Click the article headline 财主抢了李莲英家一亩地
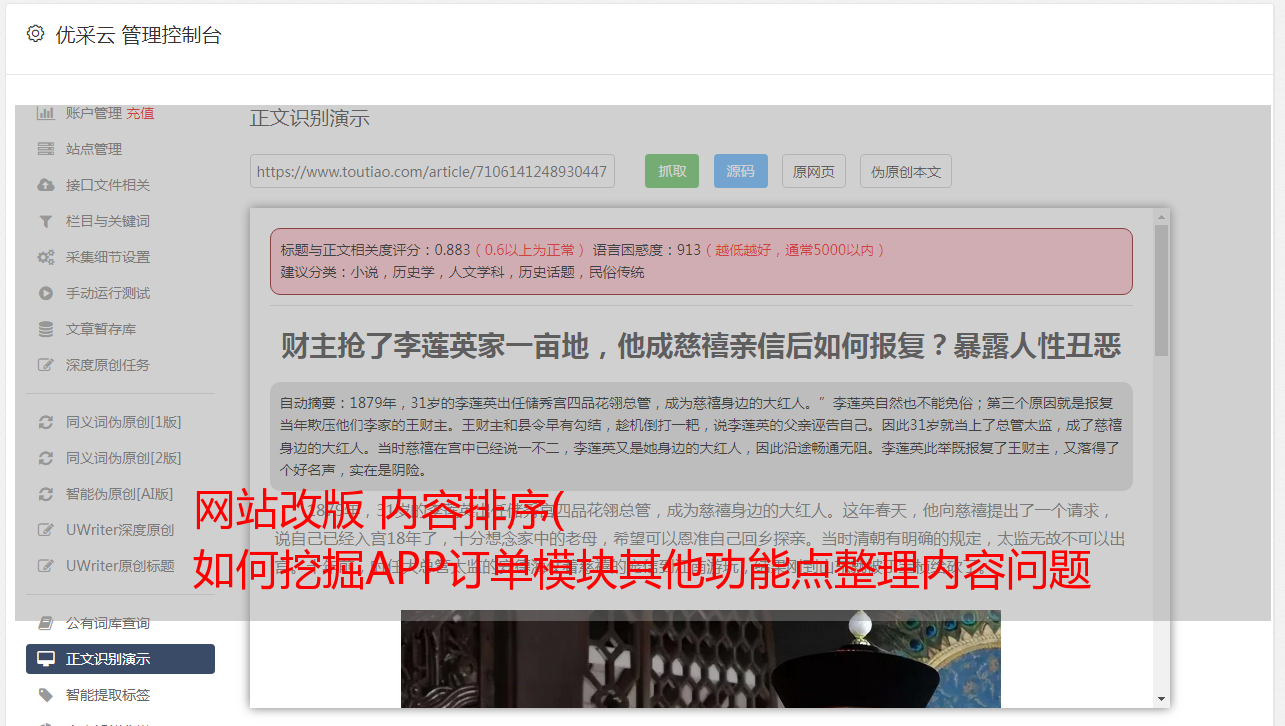The width and height of the screenshot is (1285, 726). coord(701,346)
